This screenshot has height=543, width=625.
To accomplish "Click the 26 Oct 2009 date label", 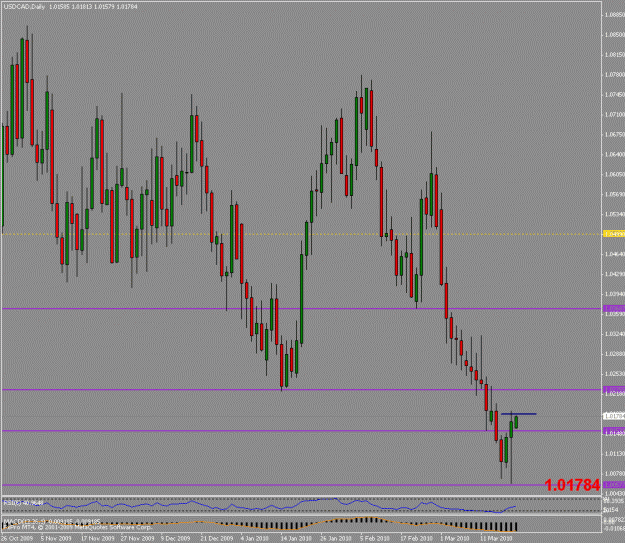I will click(x=17, y=538).
